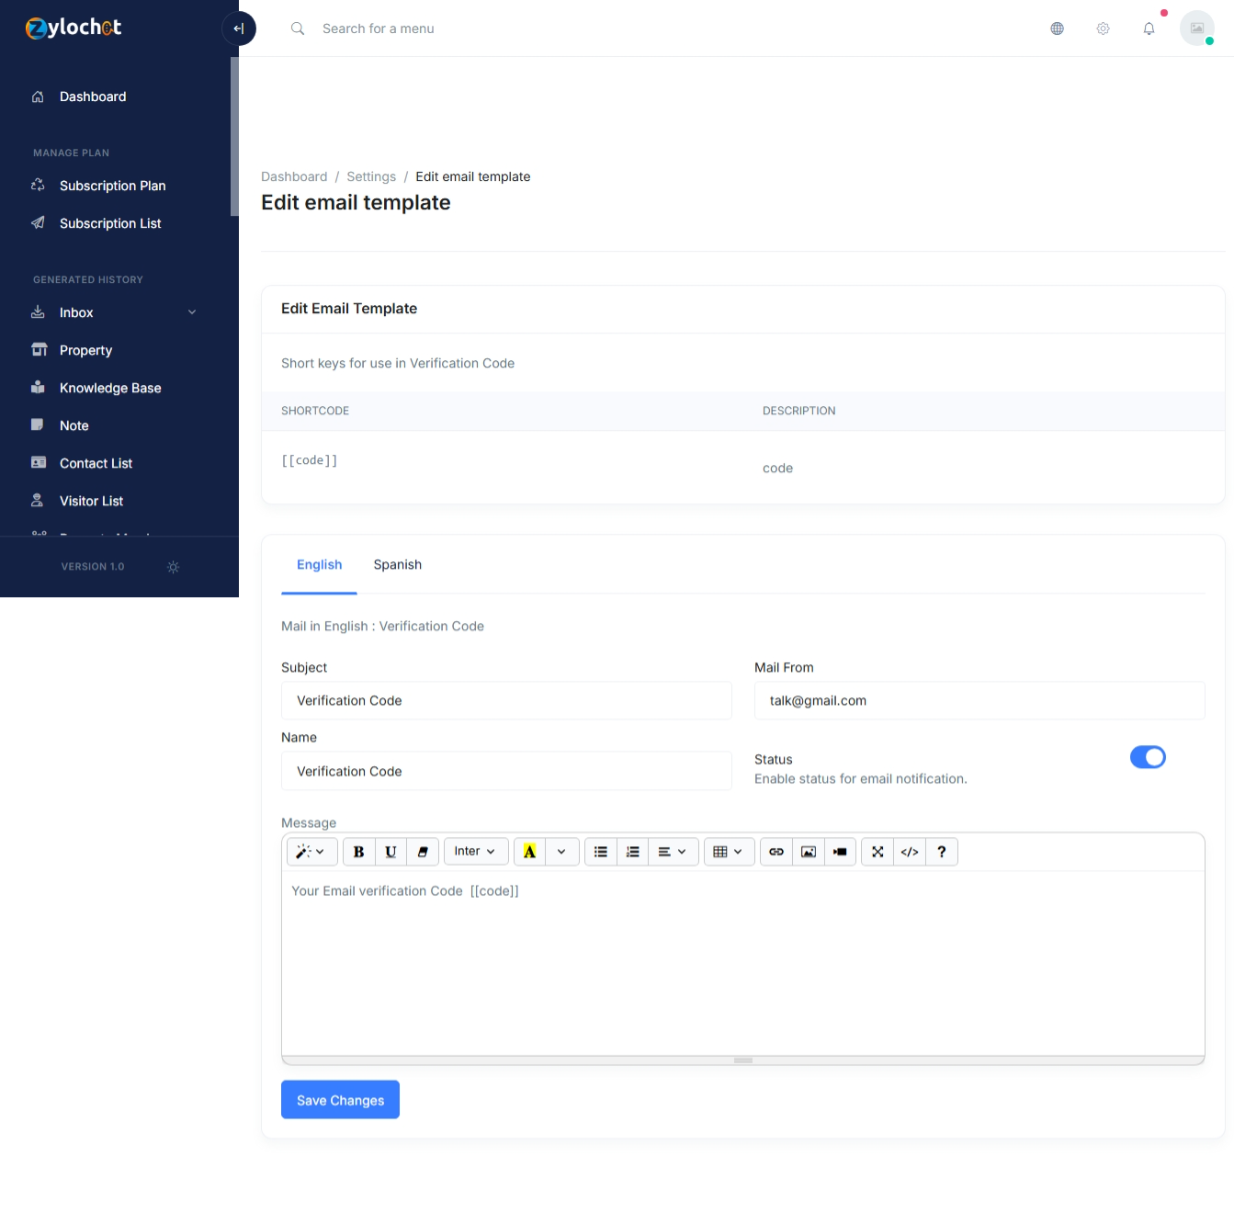Viewport: 1234px width, 1215px height.
Task: Go to Settings via the breadcrumb
Action: (x=371, y=177)
